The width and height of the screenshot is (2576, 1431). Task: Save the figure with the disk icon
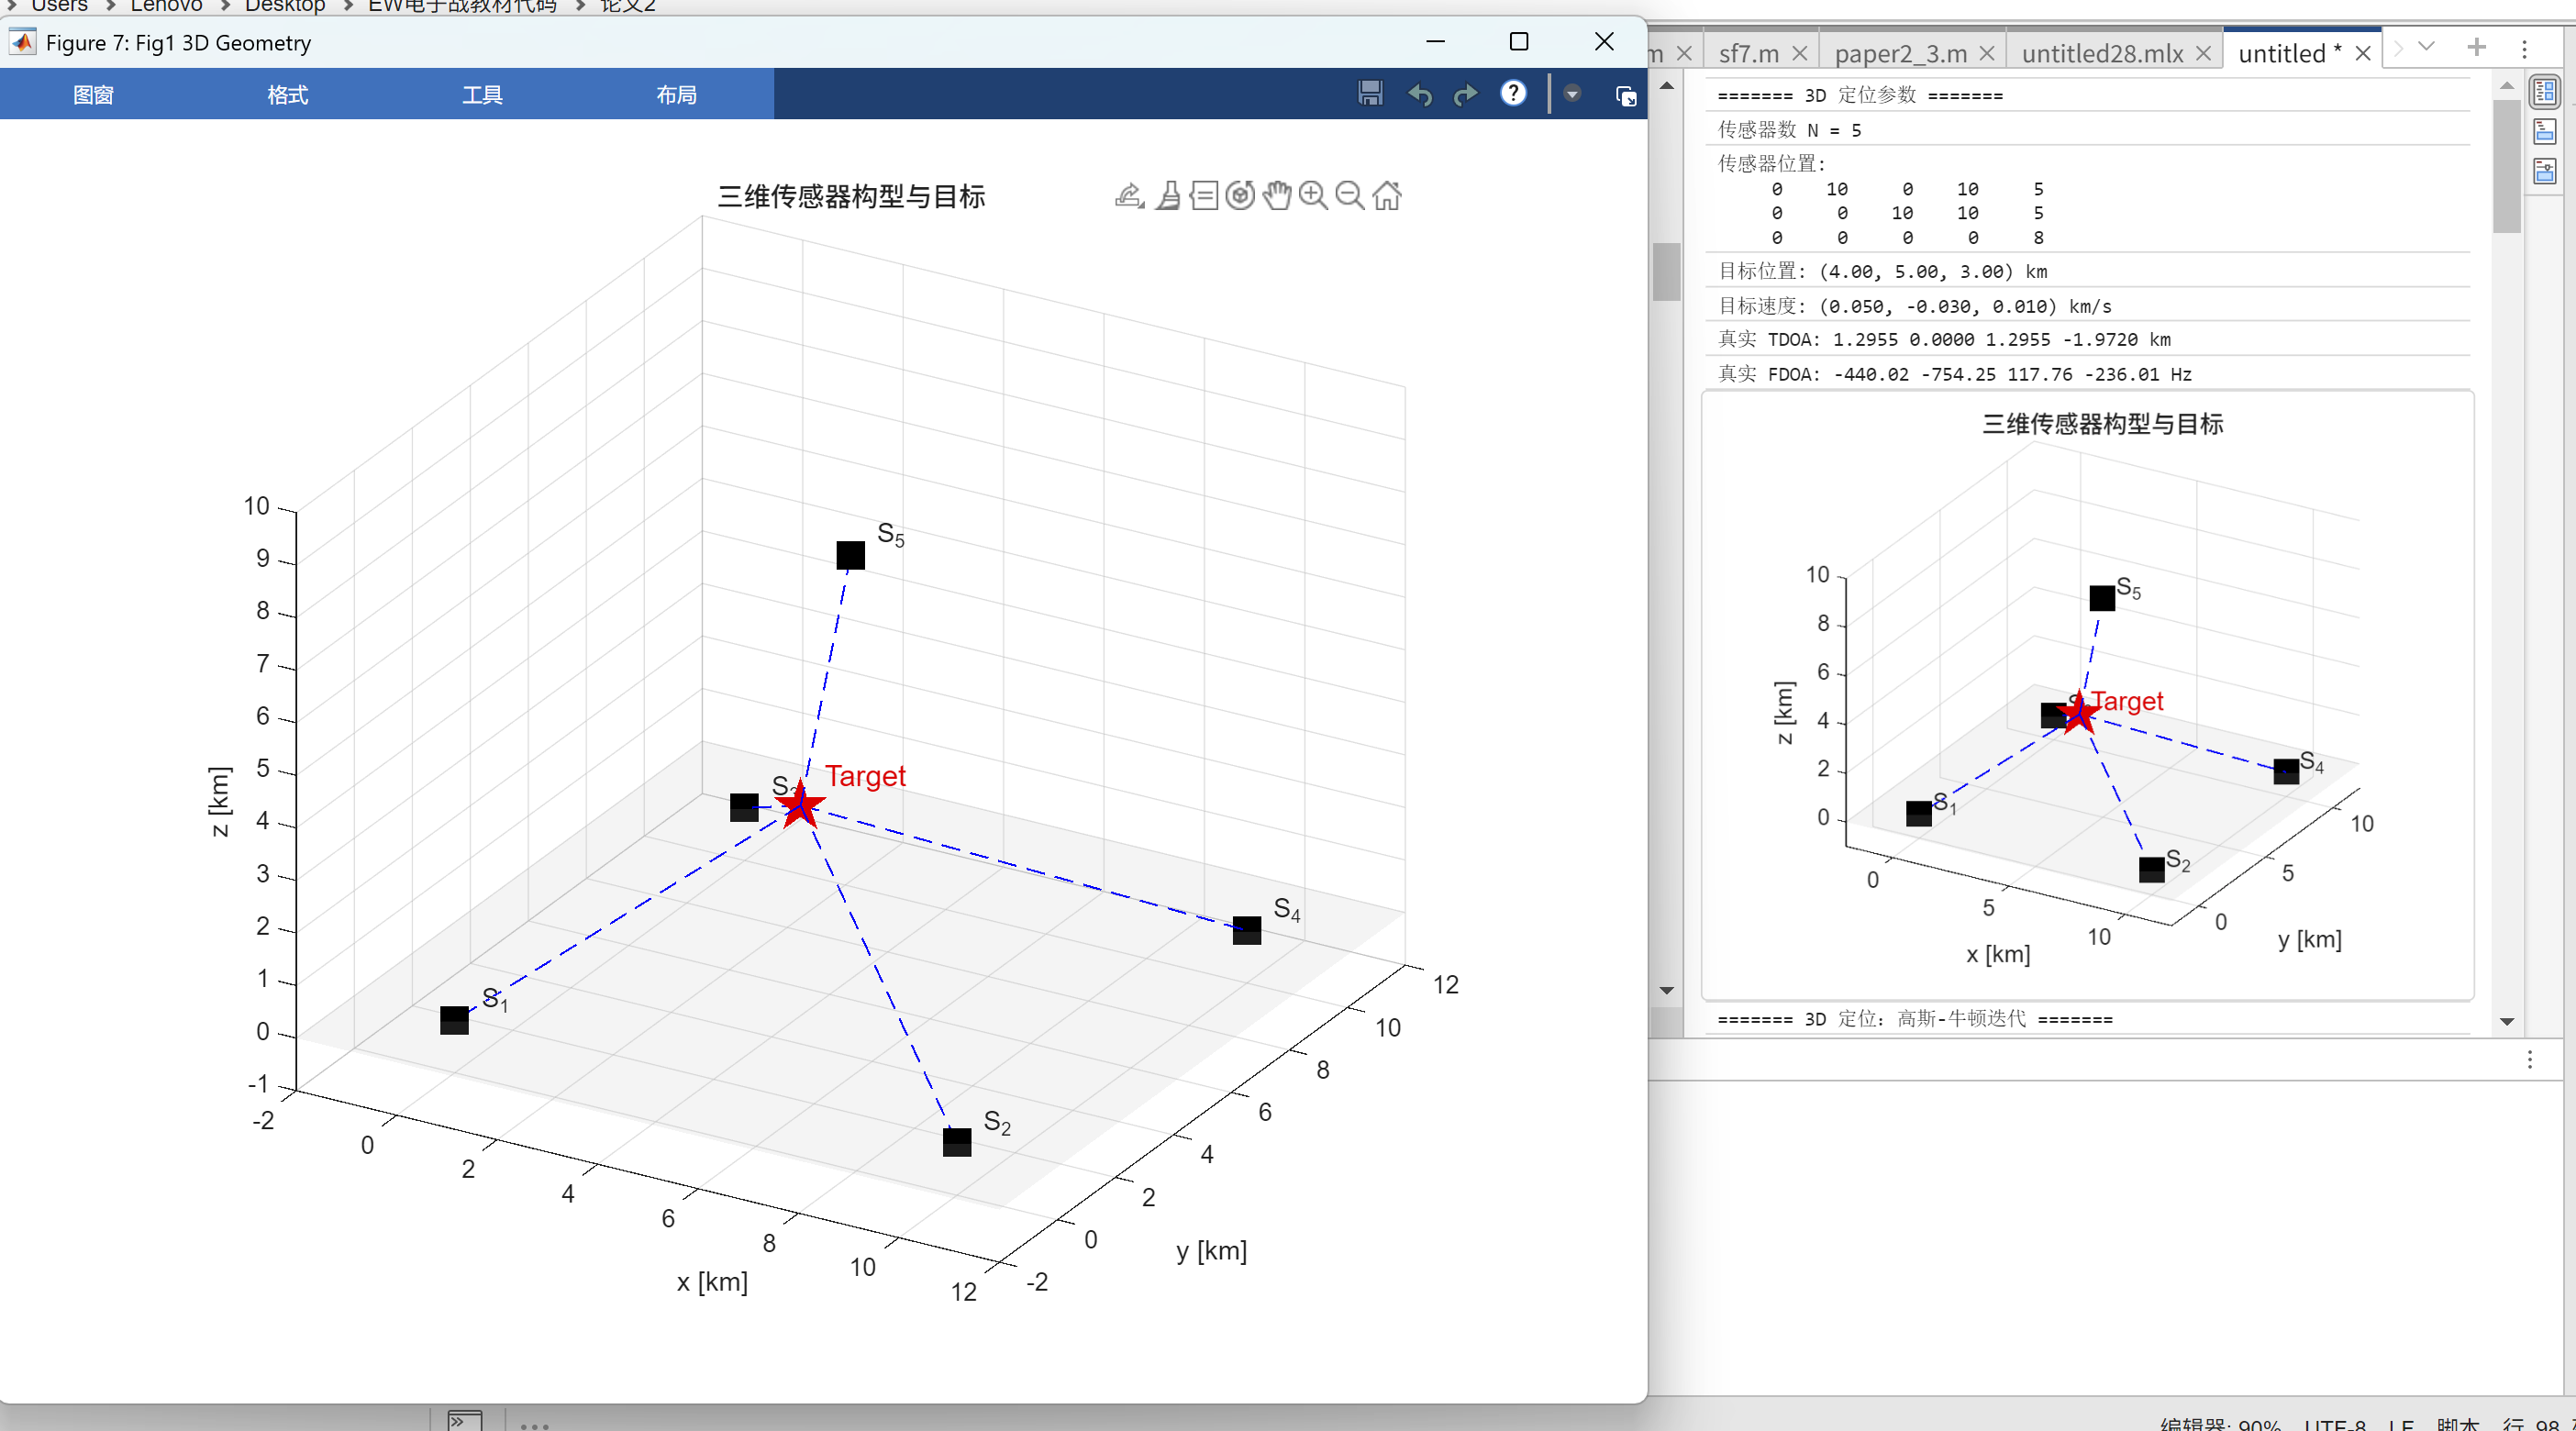1370,94
